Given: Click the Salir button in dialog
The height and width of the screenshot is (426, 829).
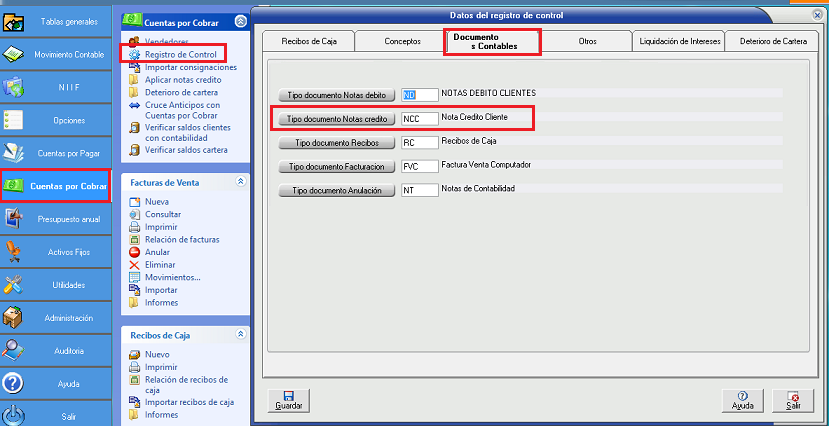Looking at the screenshot, I should point(793,401).
